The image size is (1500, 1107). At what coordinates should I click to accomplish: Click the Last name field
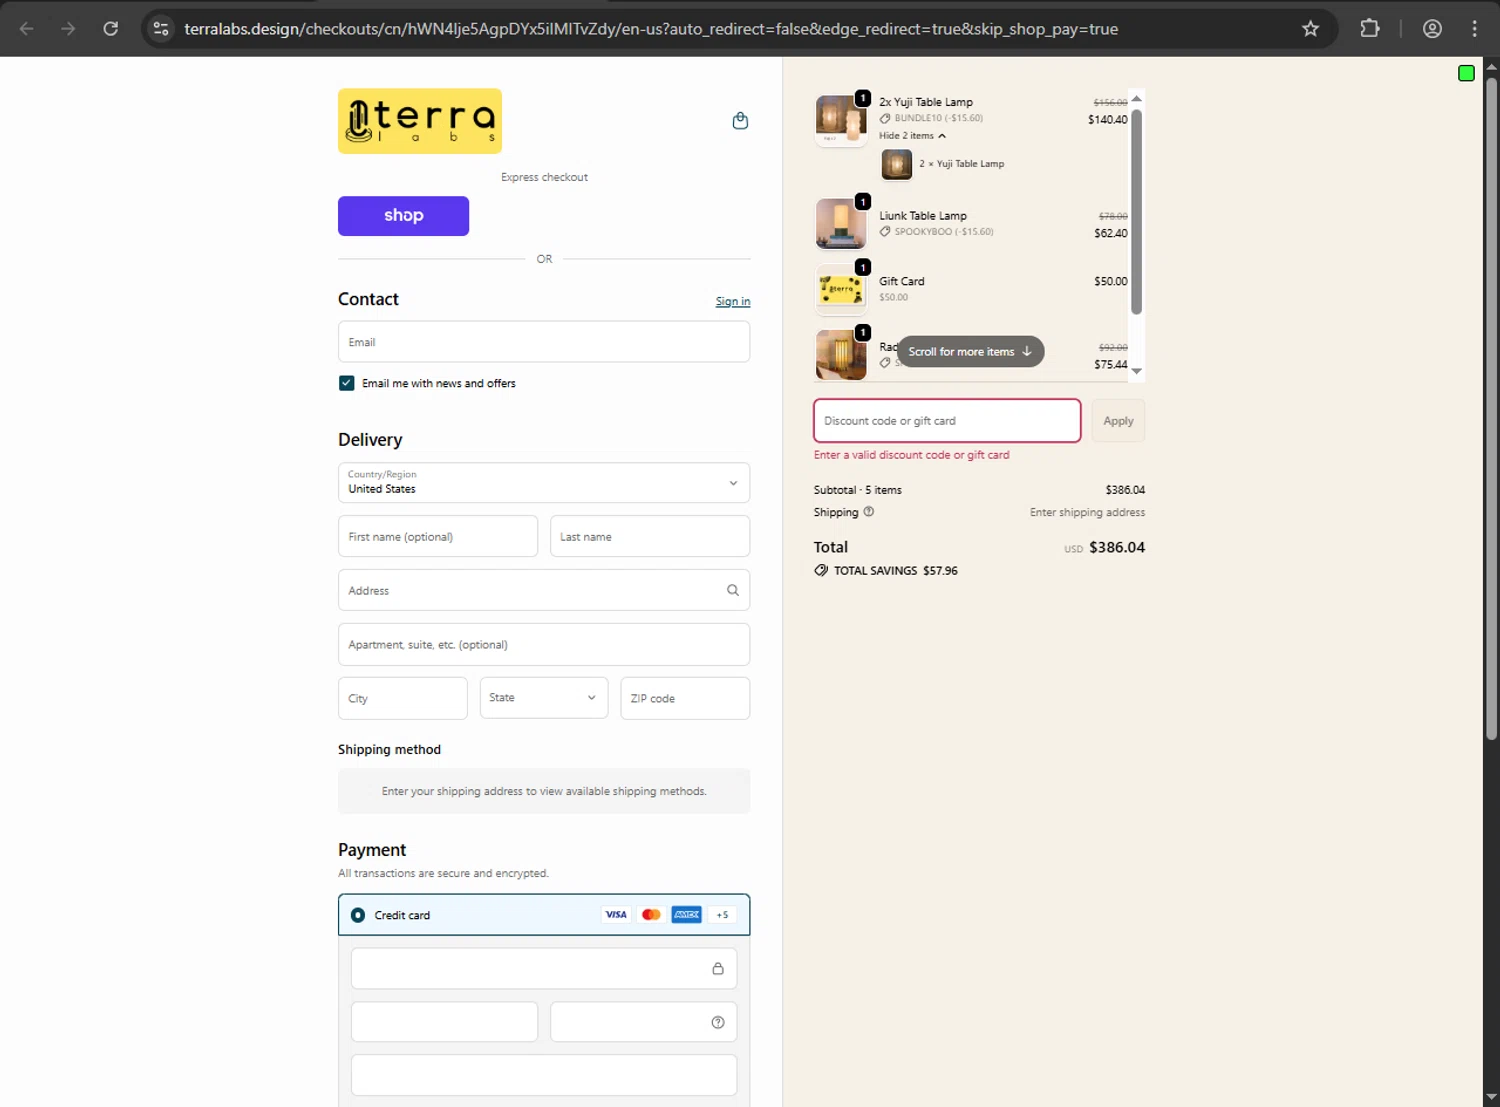[650, 537]
